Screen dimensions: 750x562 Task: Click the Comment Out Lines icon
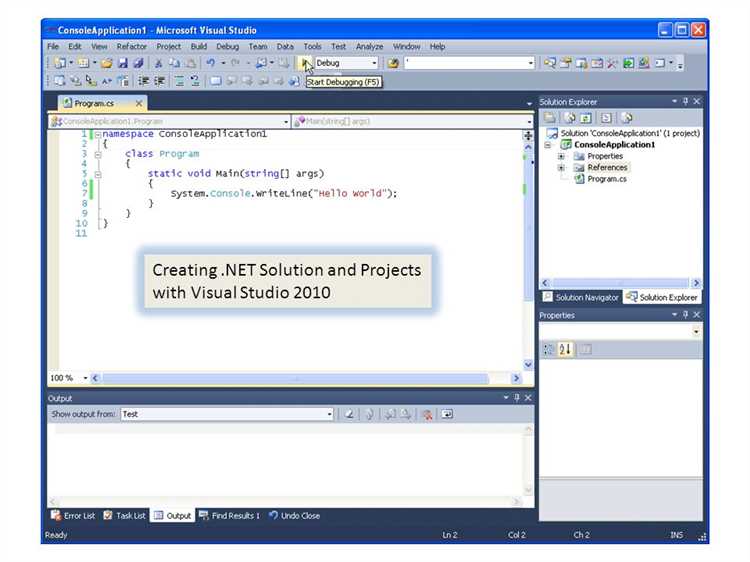click(x=179, y=81)
